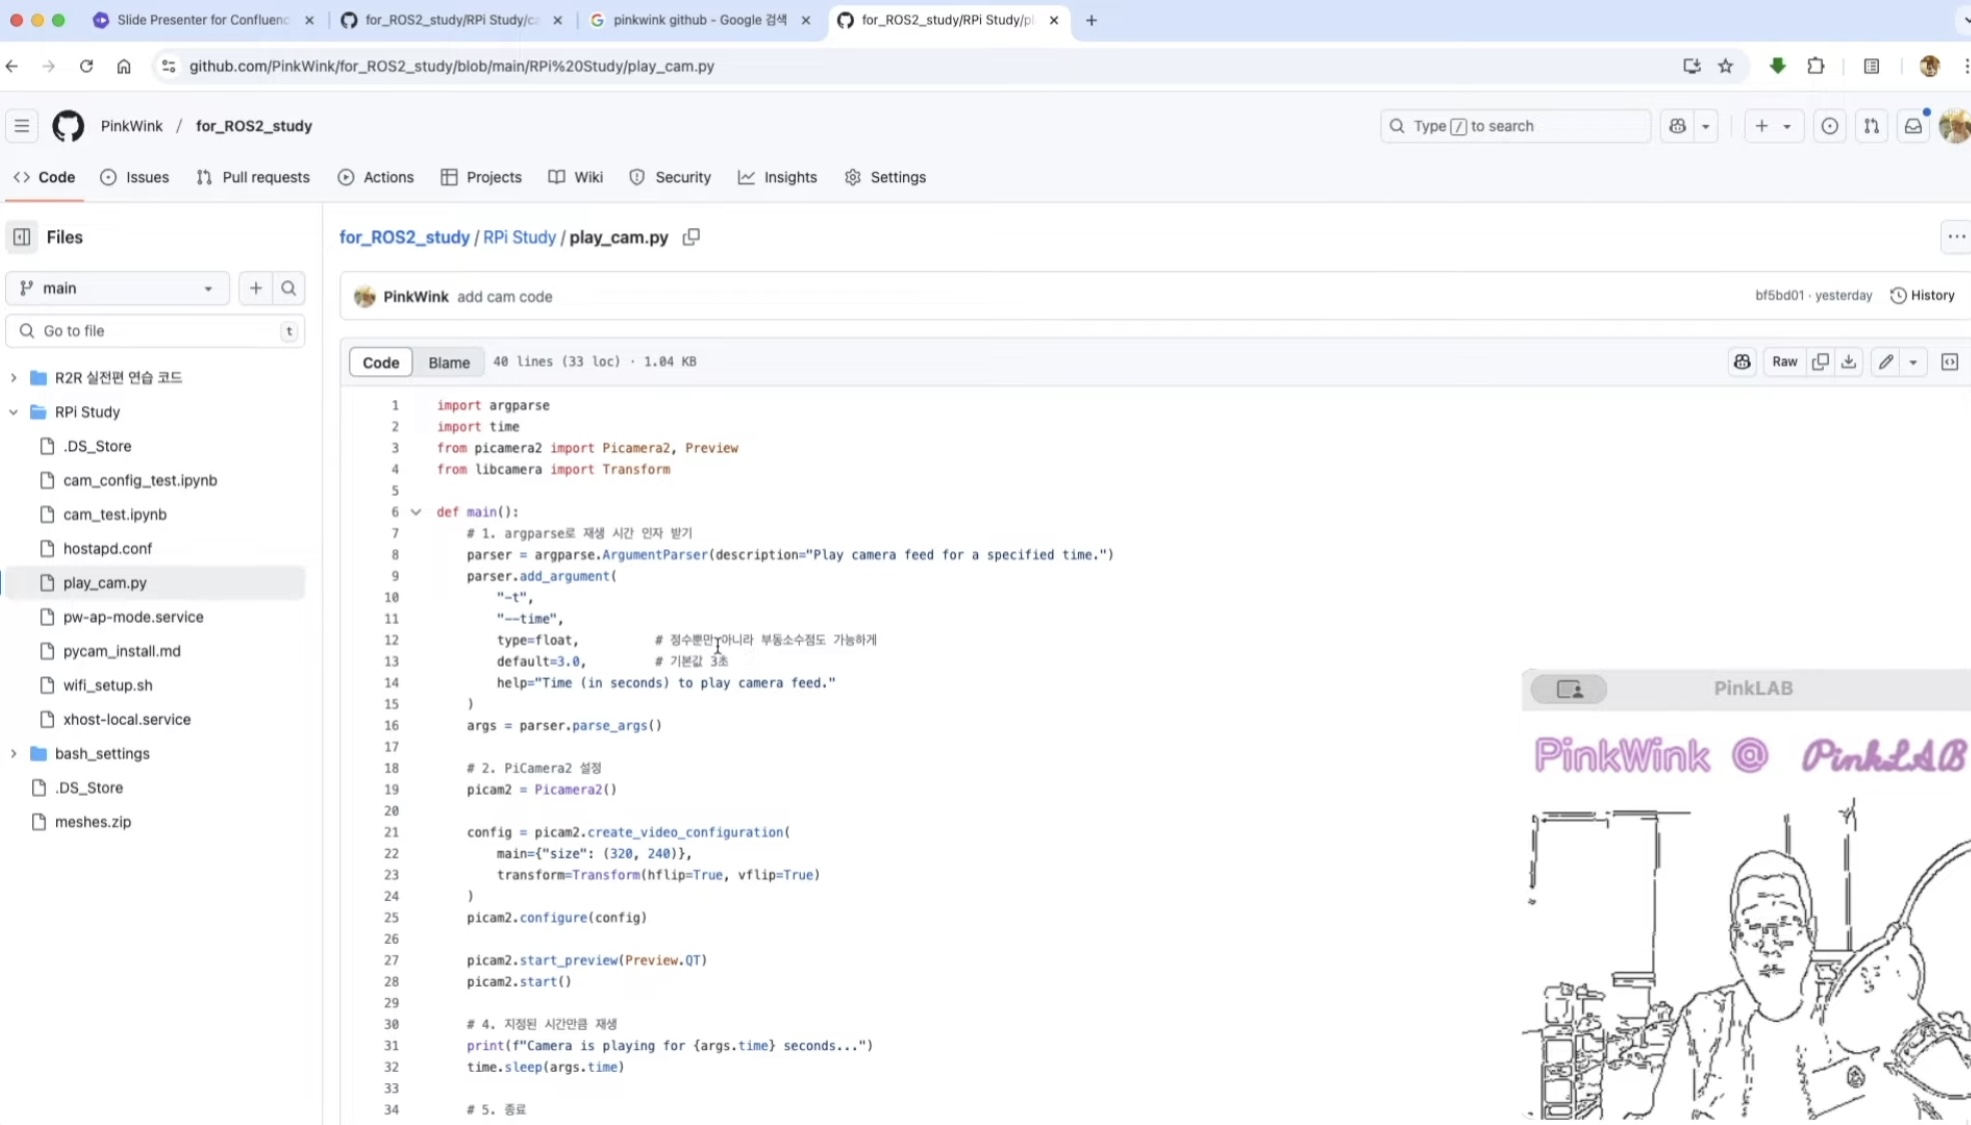
Task: Copy file path next to play_cam.py
Action: (691, 237)
